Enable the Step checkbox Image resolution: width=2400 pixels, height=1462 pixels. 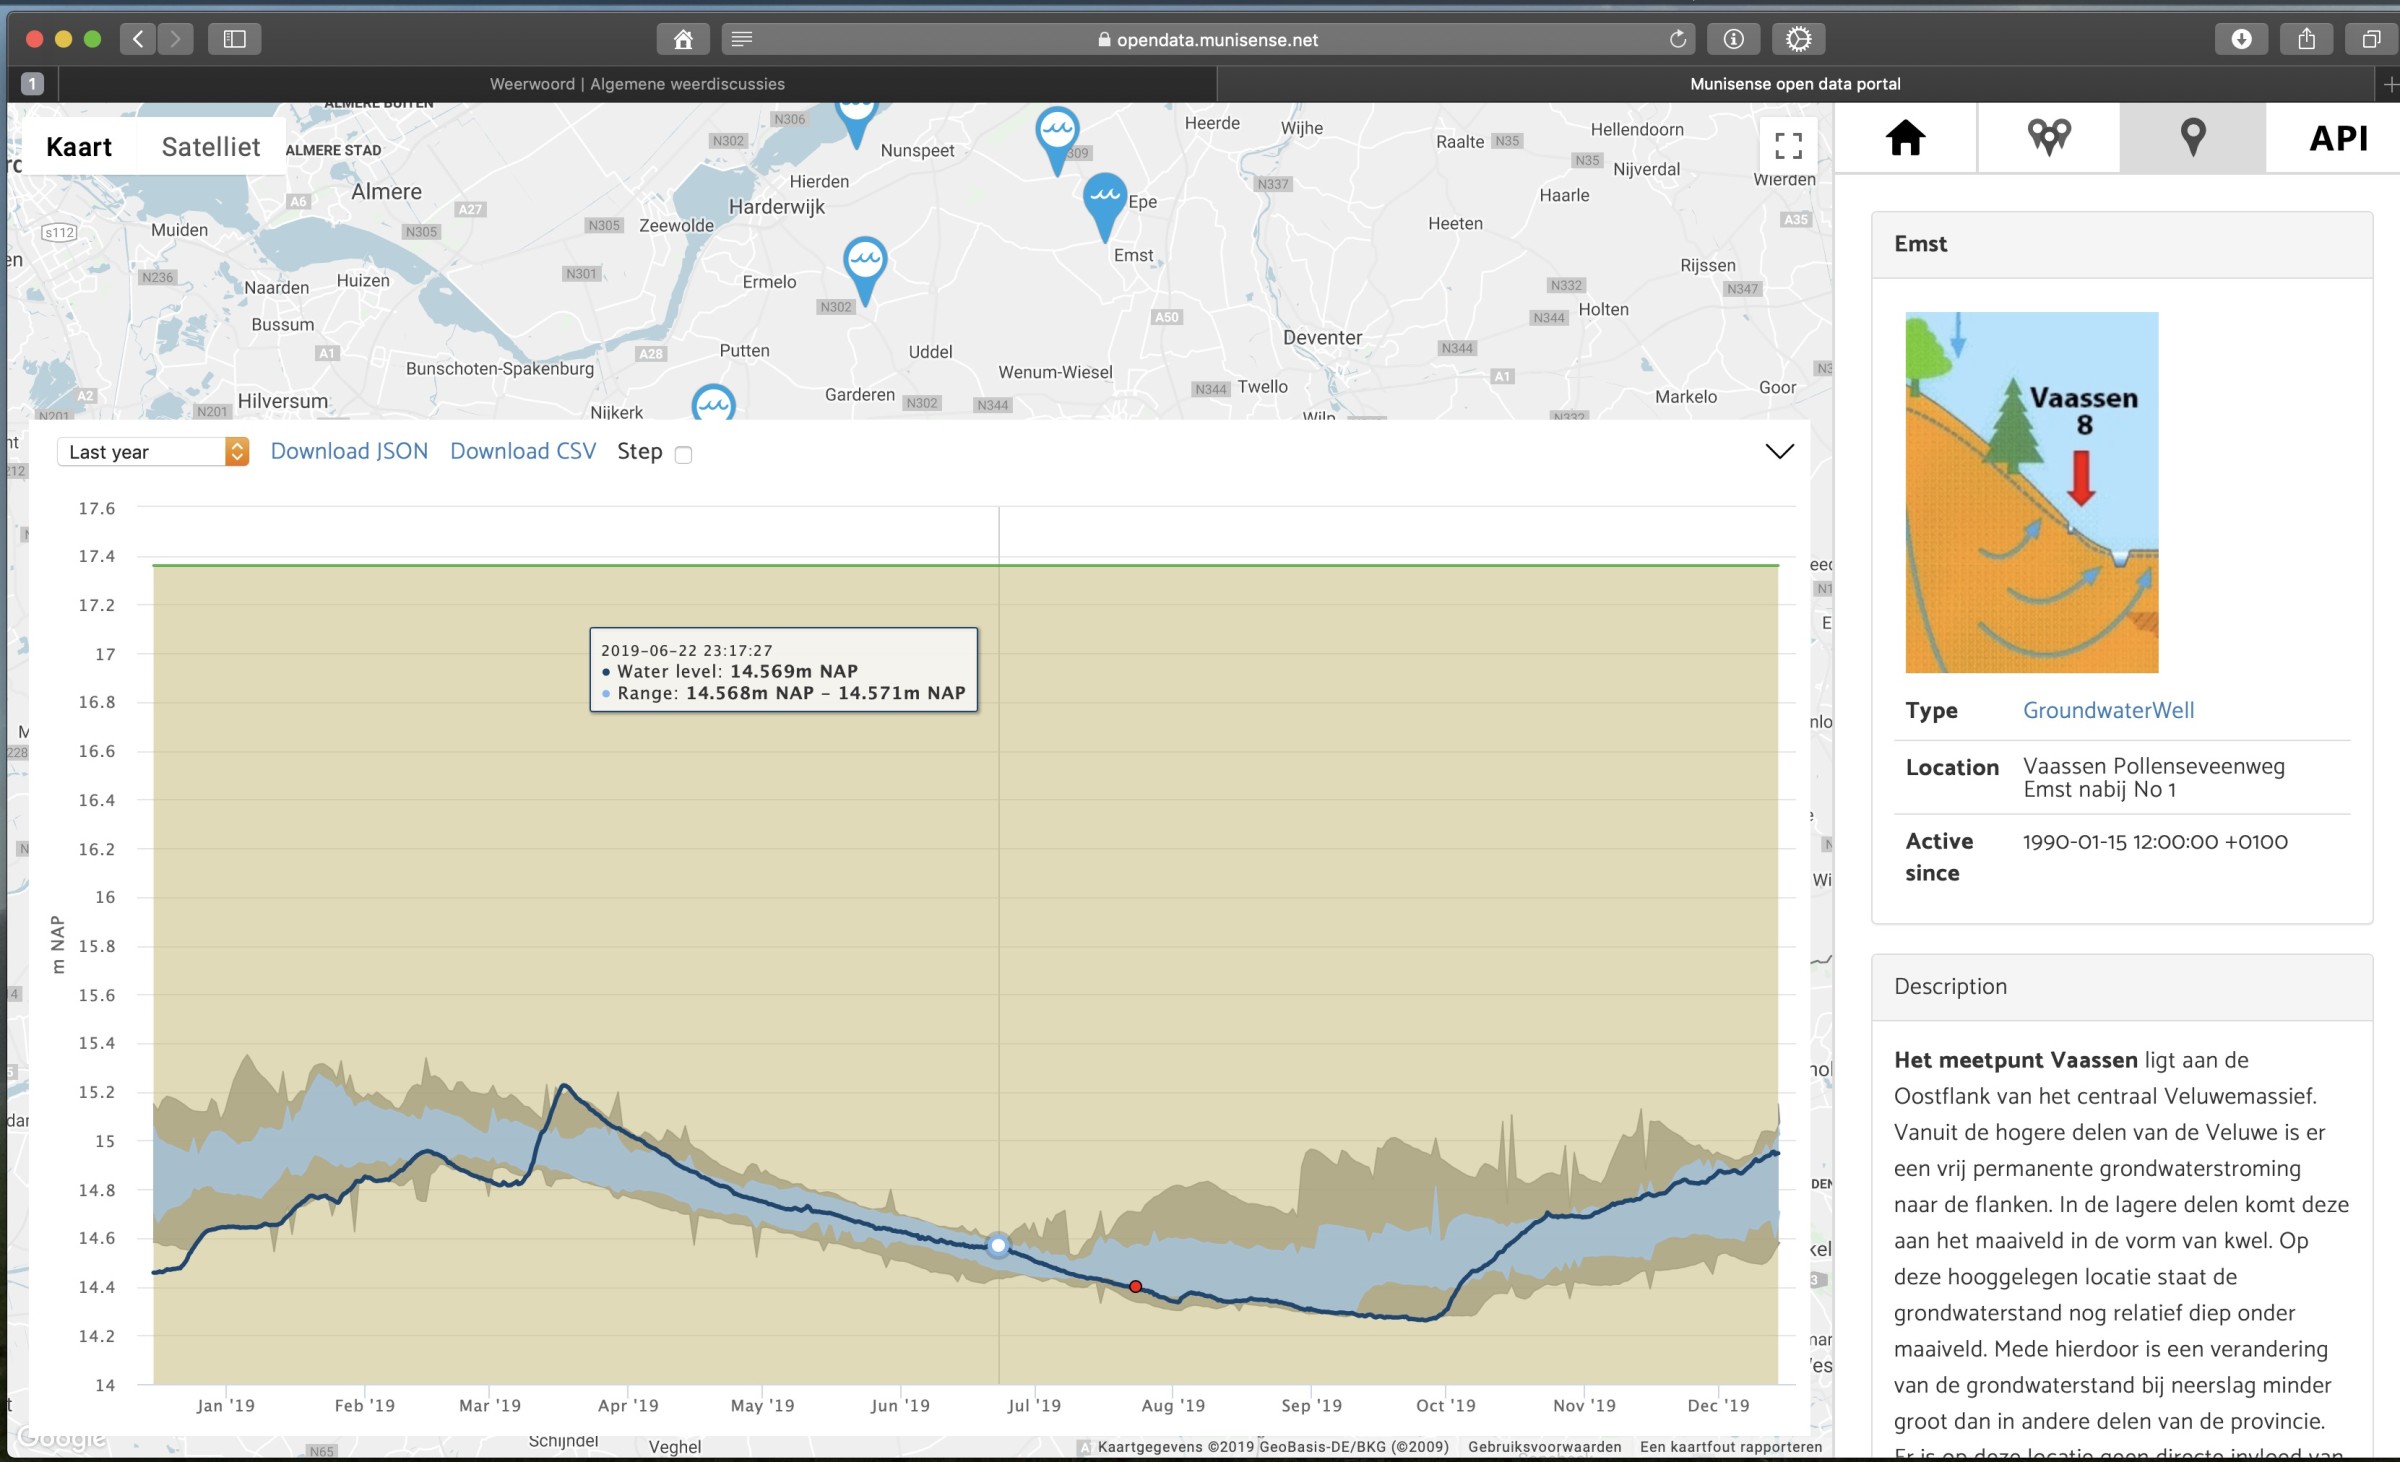click(x=683, y=455)
